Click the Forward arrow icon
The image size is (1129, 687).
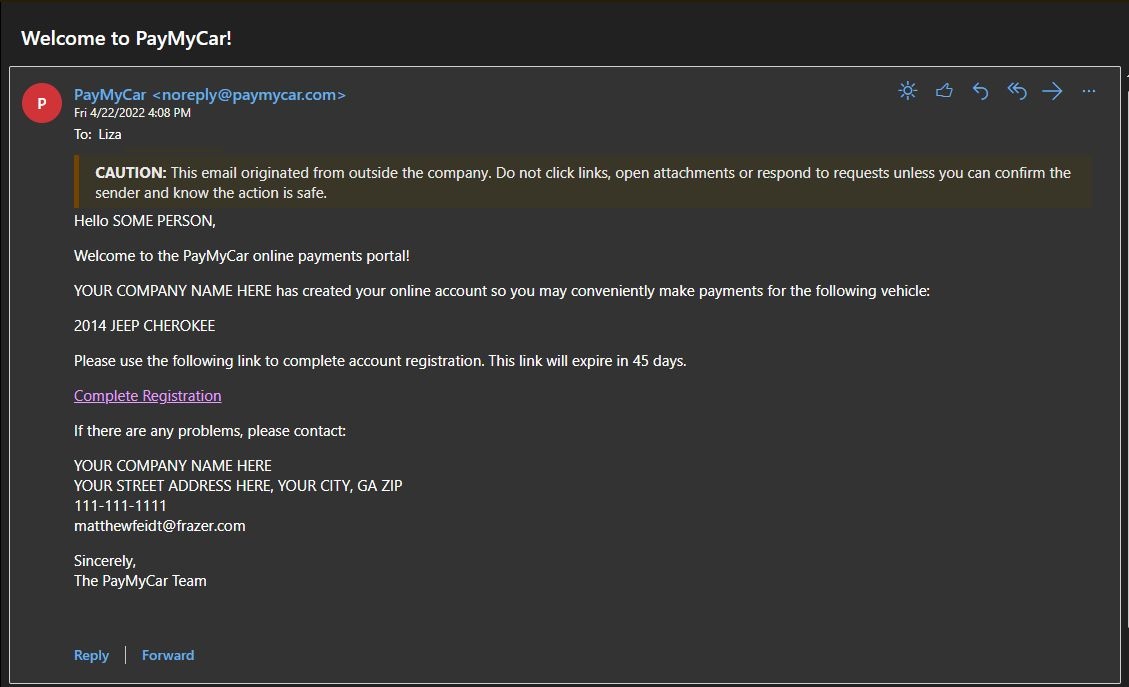[1052, 91]
